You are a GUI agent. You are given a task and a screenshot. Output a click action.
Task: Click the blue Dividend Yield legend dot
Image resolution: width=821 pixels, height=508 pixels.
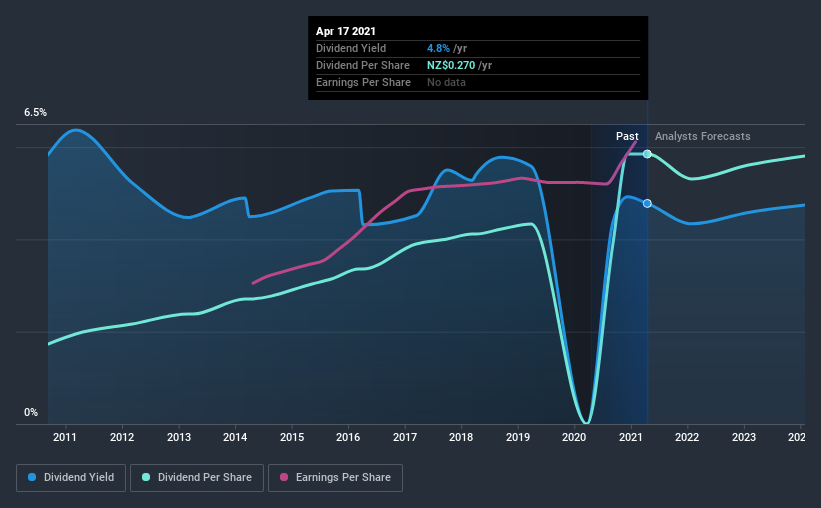coord(32,477)
